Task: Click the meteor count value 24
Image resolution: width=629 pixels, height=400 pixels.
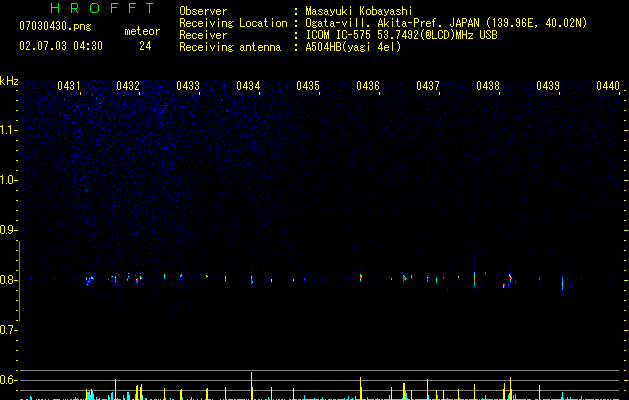Action: tap(145, 46)
